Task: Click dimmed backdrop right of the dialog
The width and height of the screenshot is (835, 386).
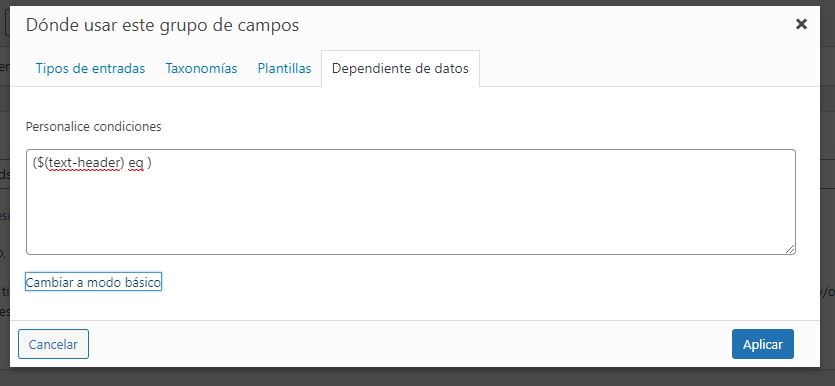Action: (828, 192)
